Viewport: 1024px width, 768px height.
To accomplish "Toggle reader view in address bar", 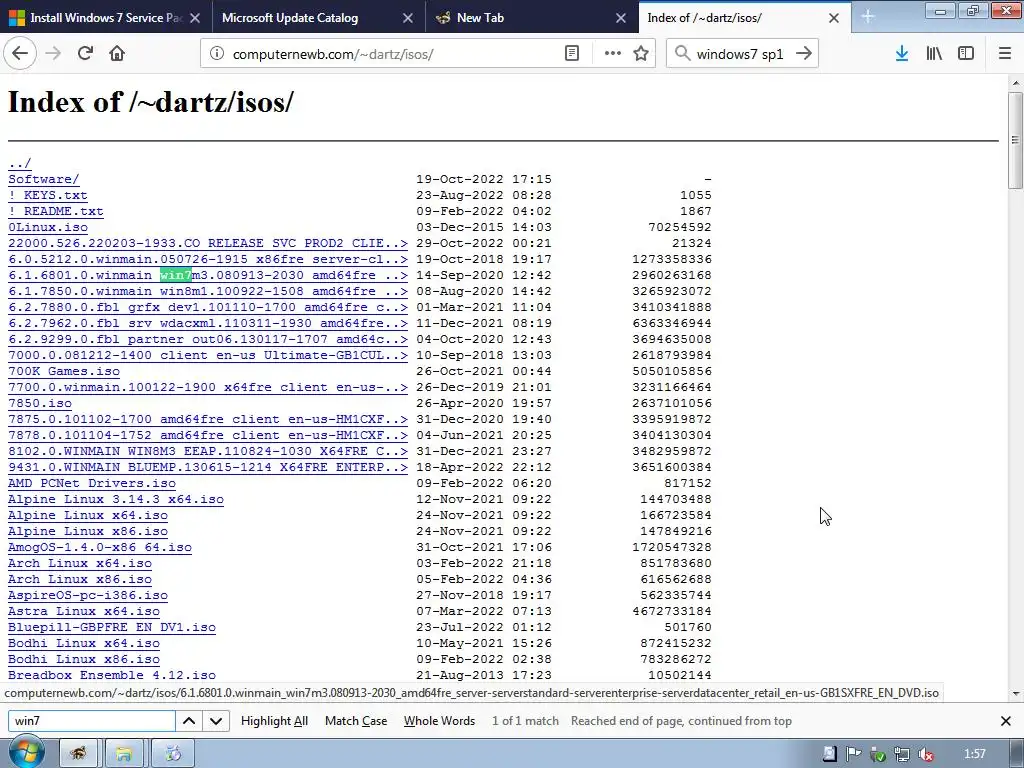I will coord(571,54).
